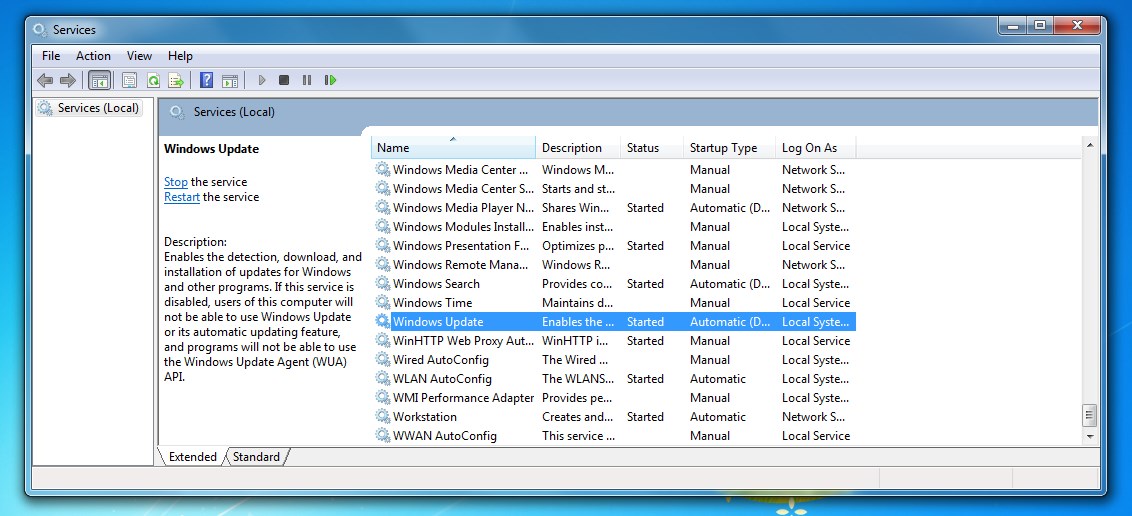Open Properties via toolbar icon
1132x516 pixels.
tap(129, 80)
